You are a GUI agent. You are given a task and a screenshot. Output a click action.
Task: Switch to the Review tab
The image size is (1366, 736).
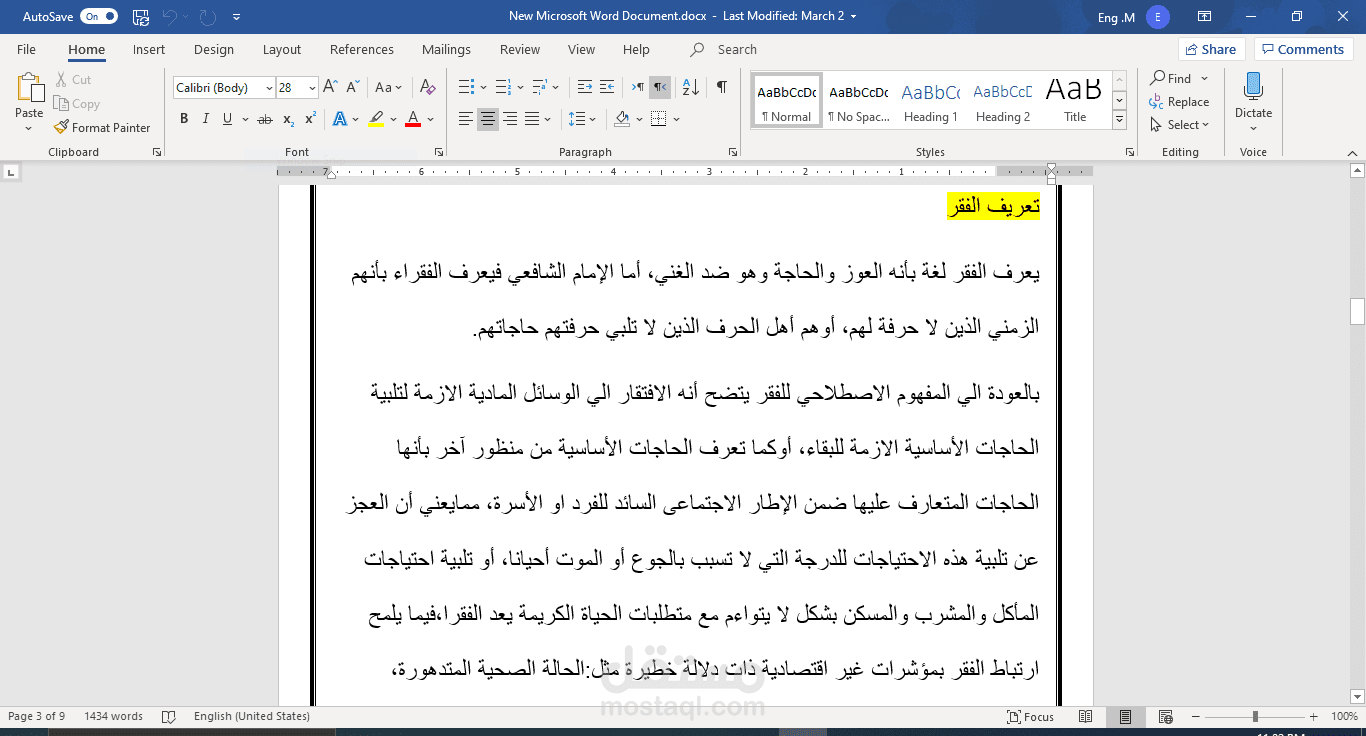click(x=520, y=49)
